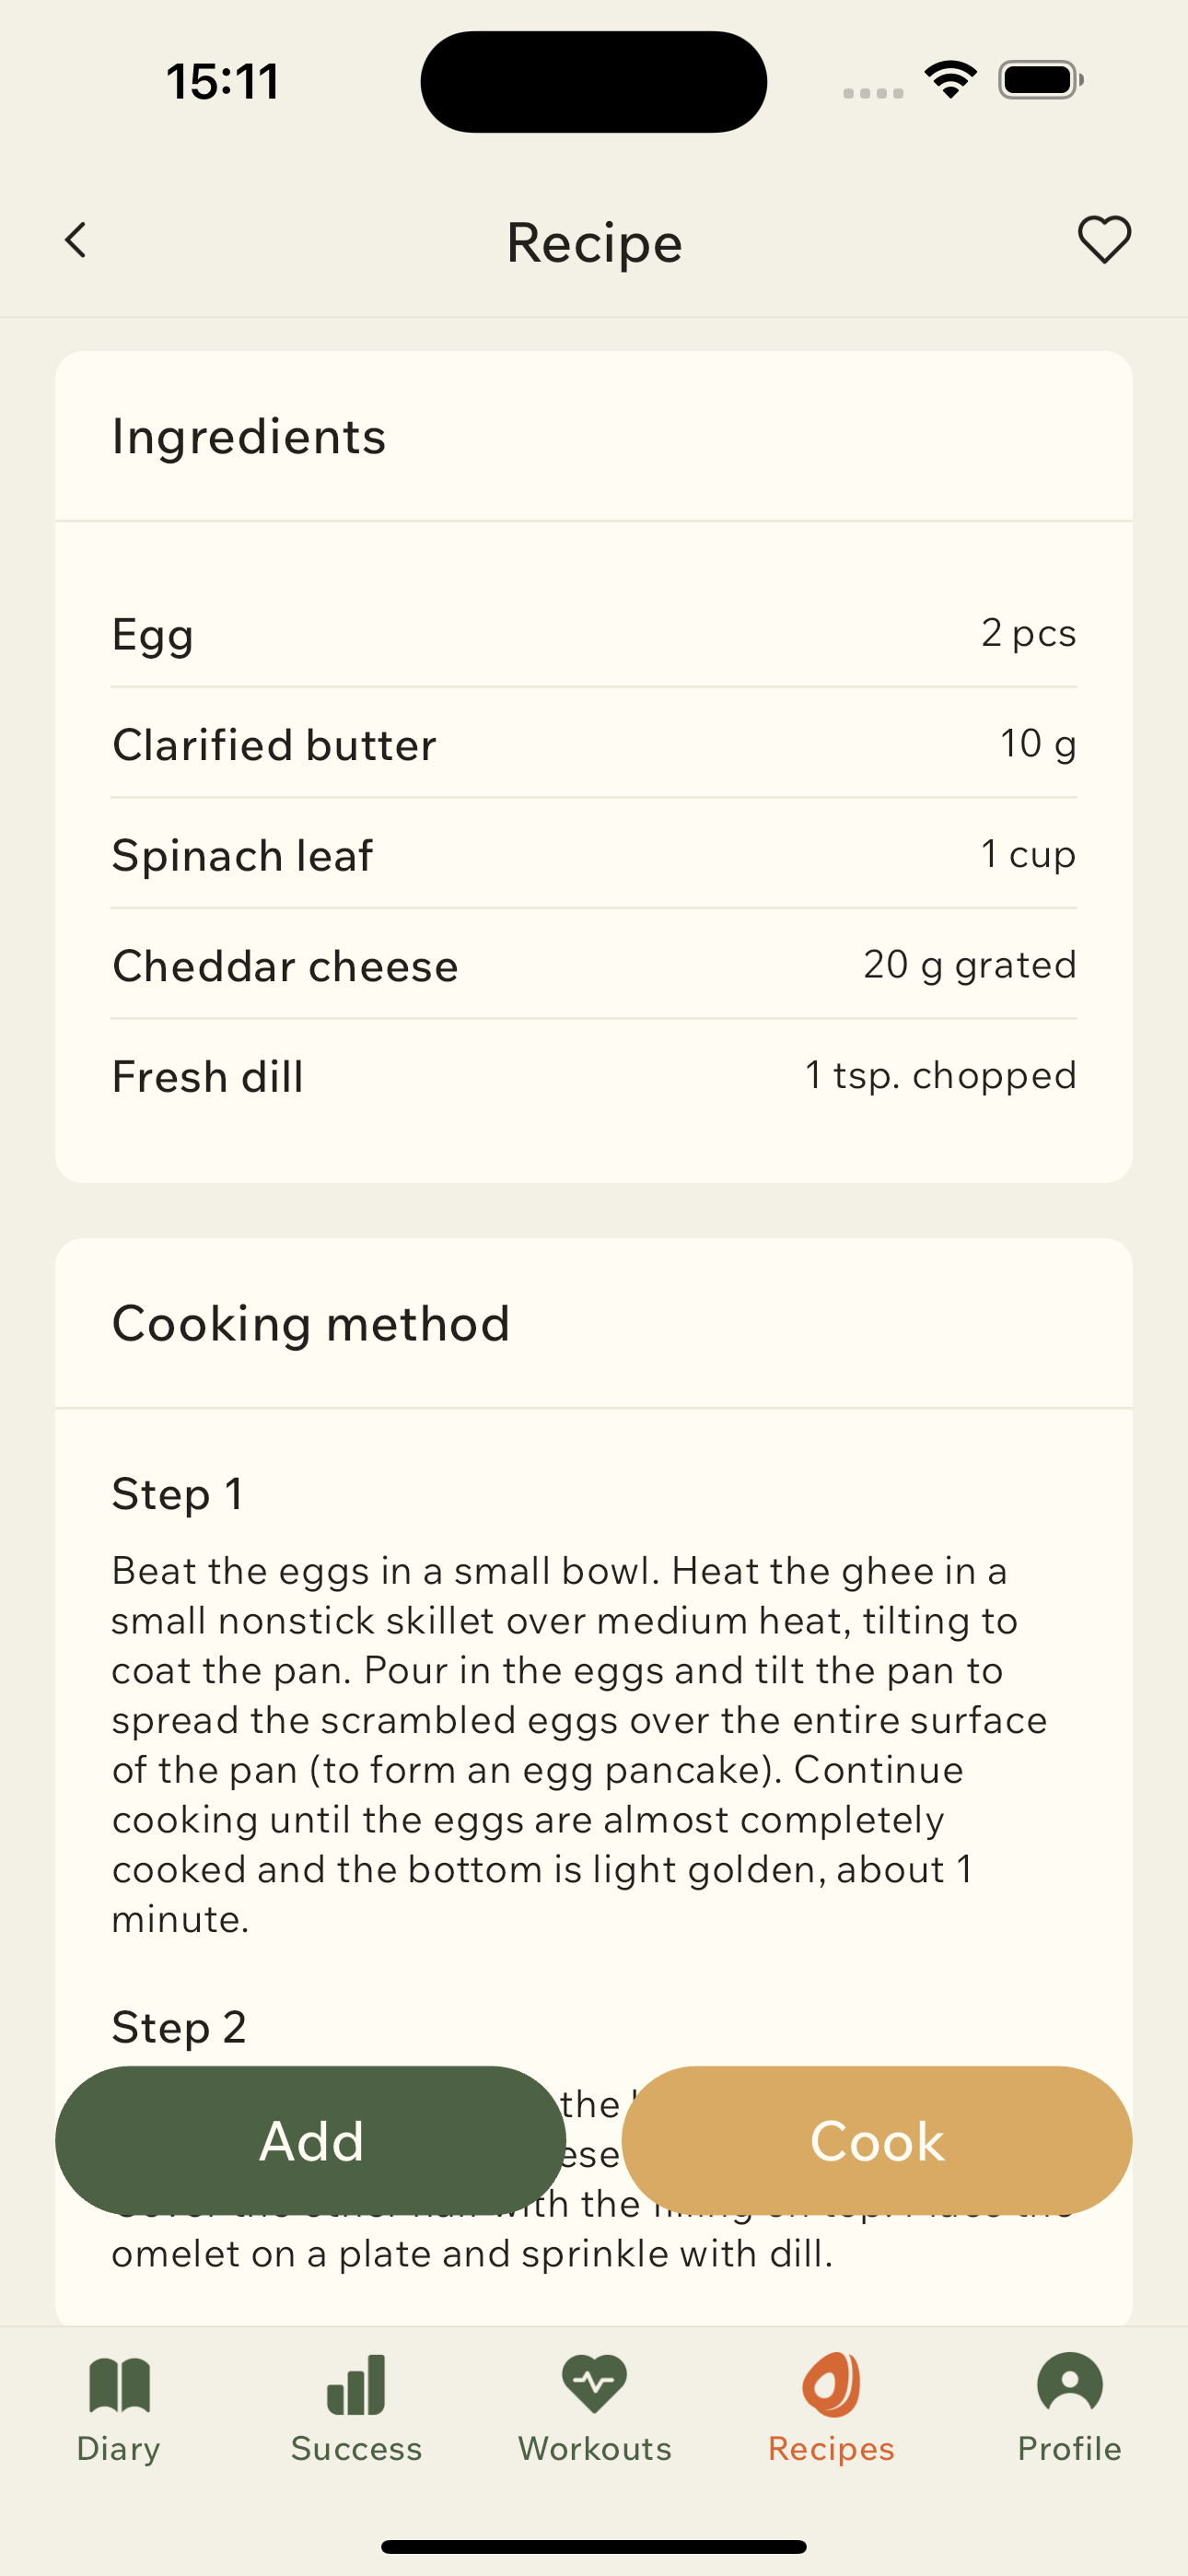Tap the Success bar chart icon
Image resolution: width=1188 pixels, height=2576 pixels.
pyautogui.click(x=356, y=2385)
